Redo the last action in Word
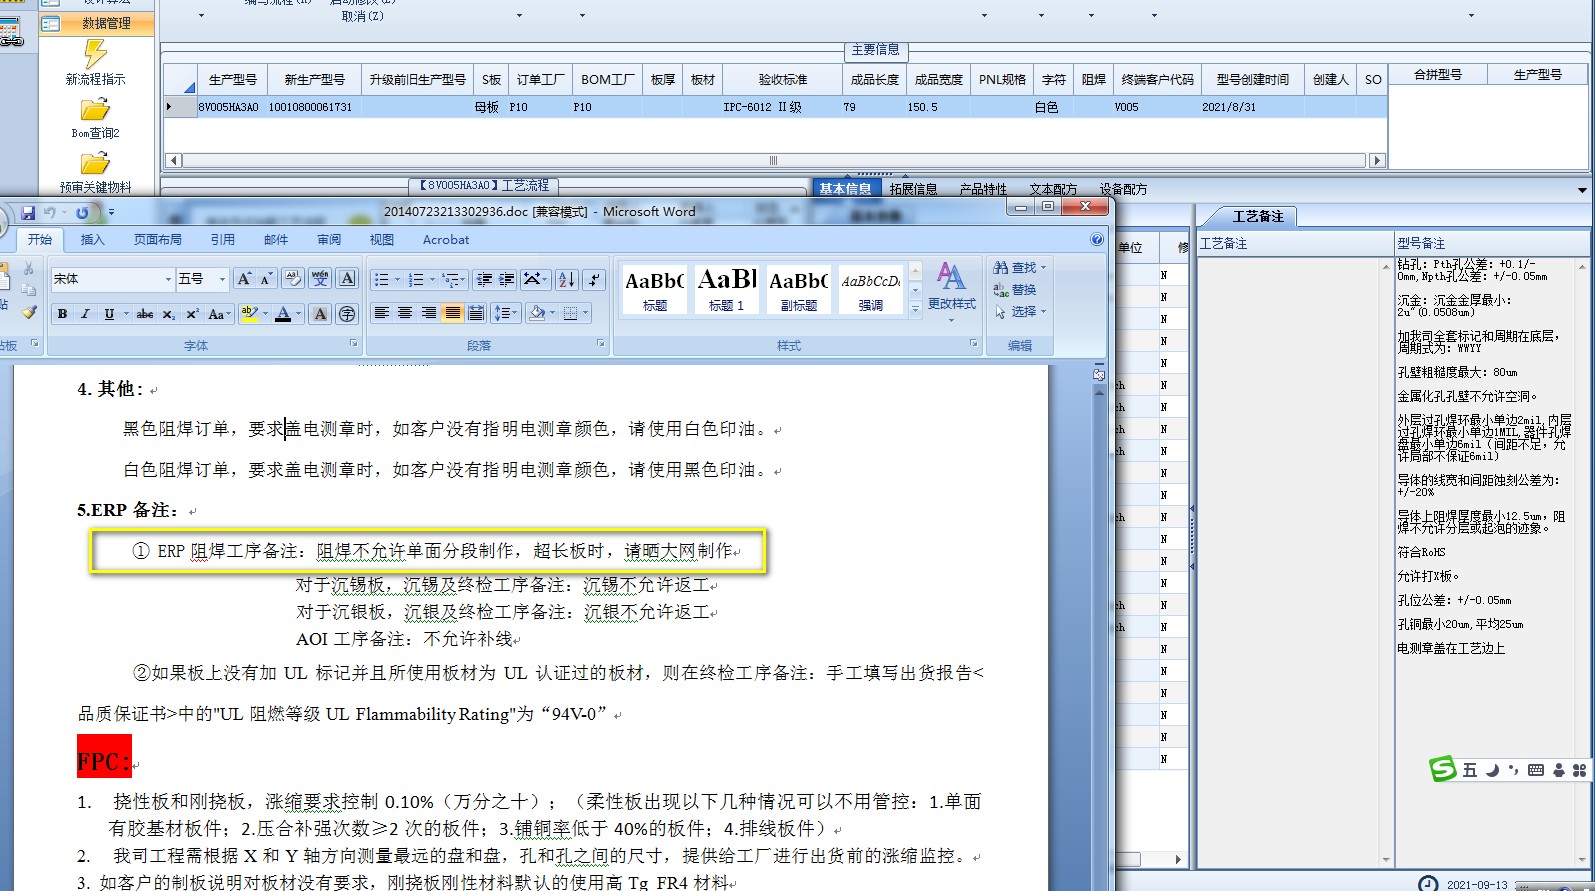Screen dimensions: 1595x891 coord(82,212)
